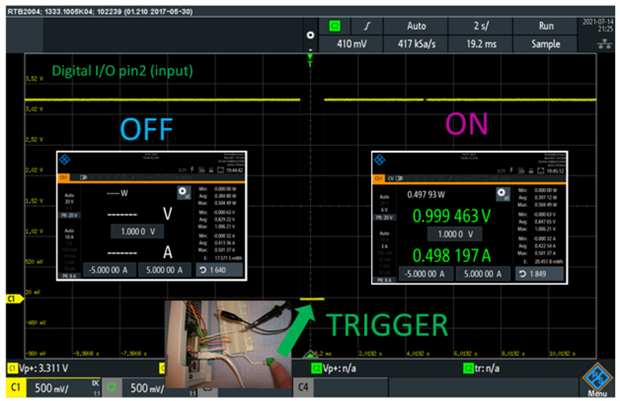Adjust the 410 mV trigger level
The width and height of the screenshot is (620, 401).
click(x=351, y=44)
